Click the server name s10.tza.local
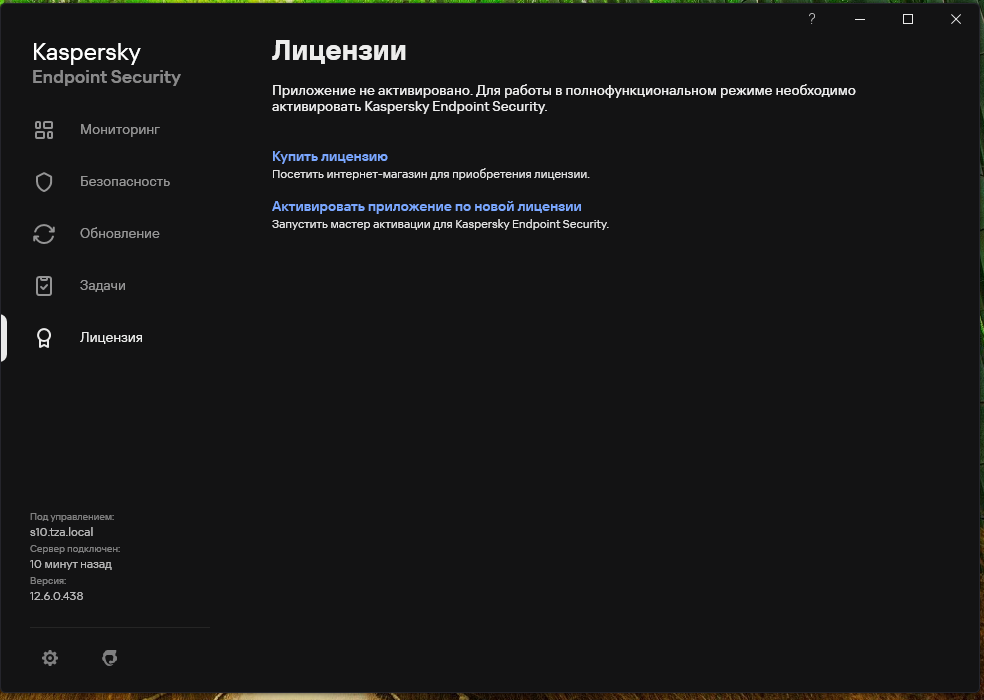The image size is (984, 700). (x=62, y=532)
